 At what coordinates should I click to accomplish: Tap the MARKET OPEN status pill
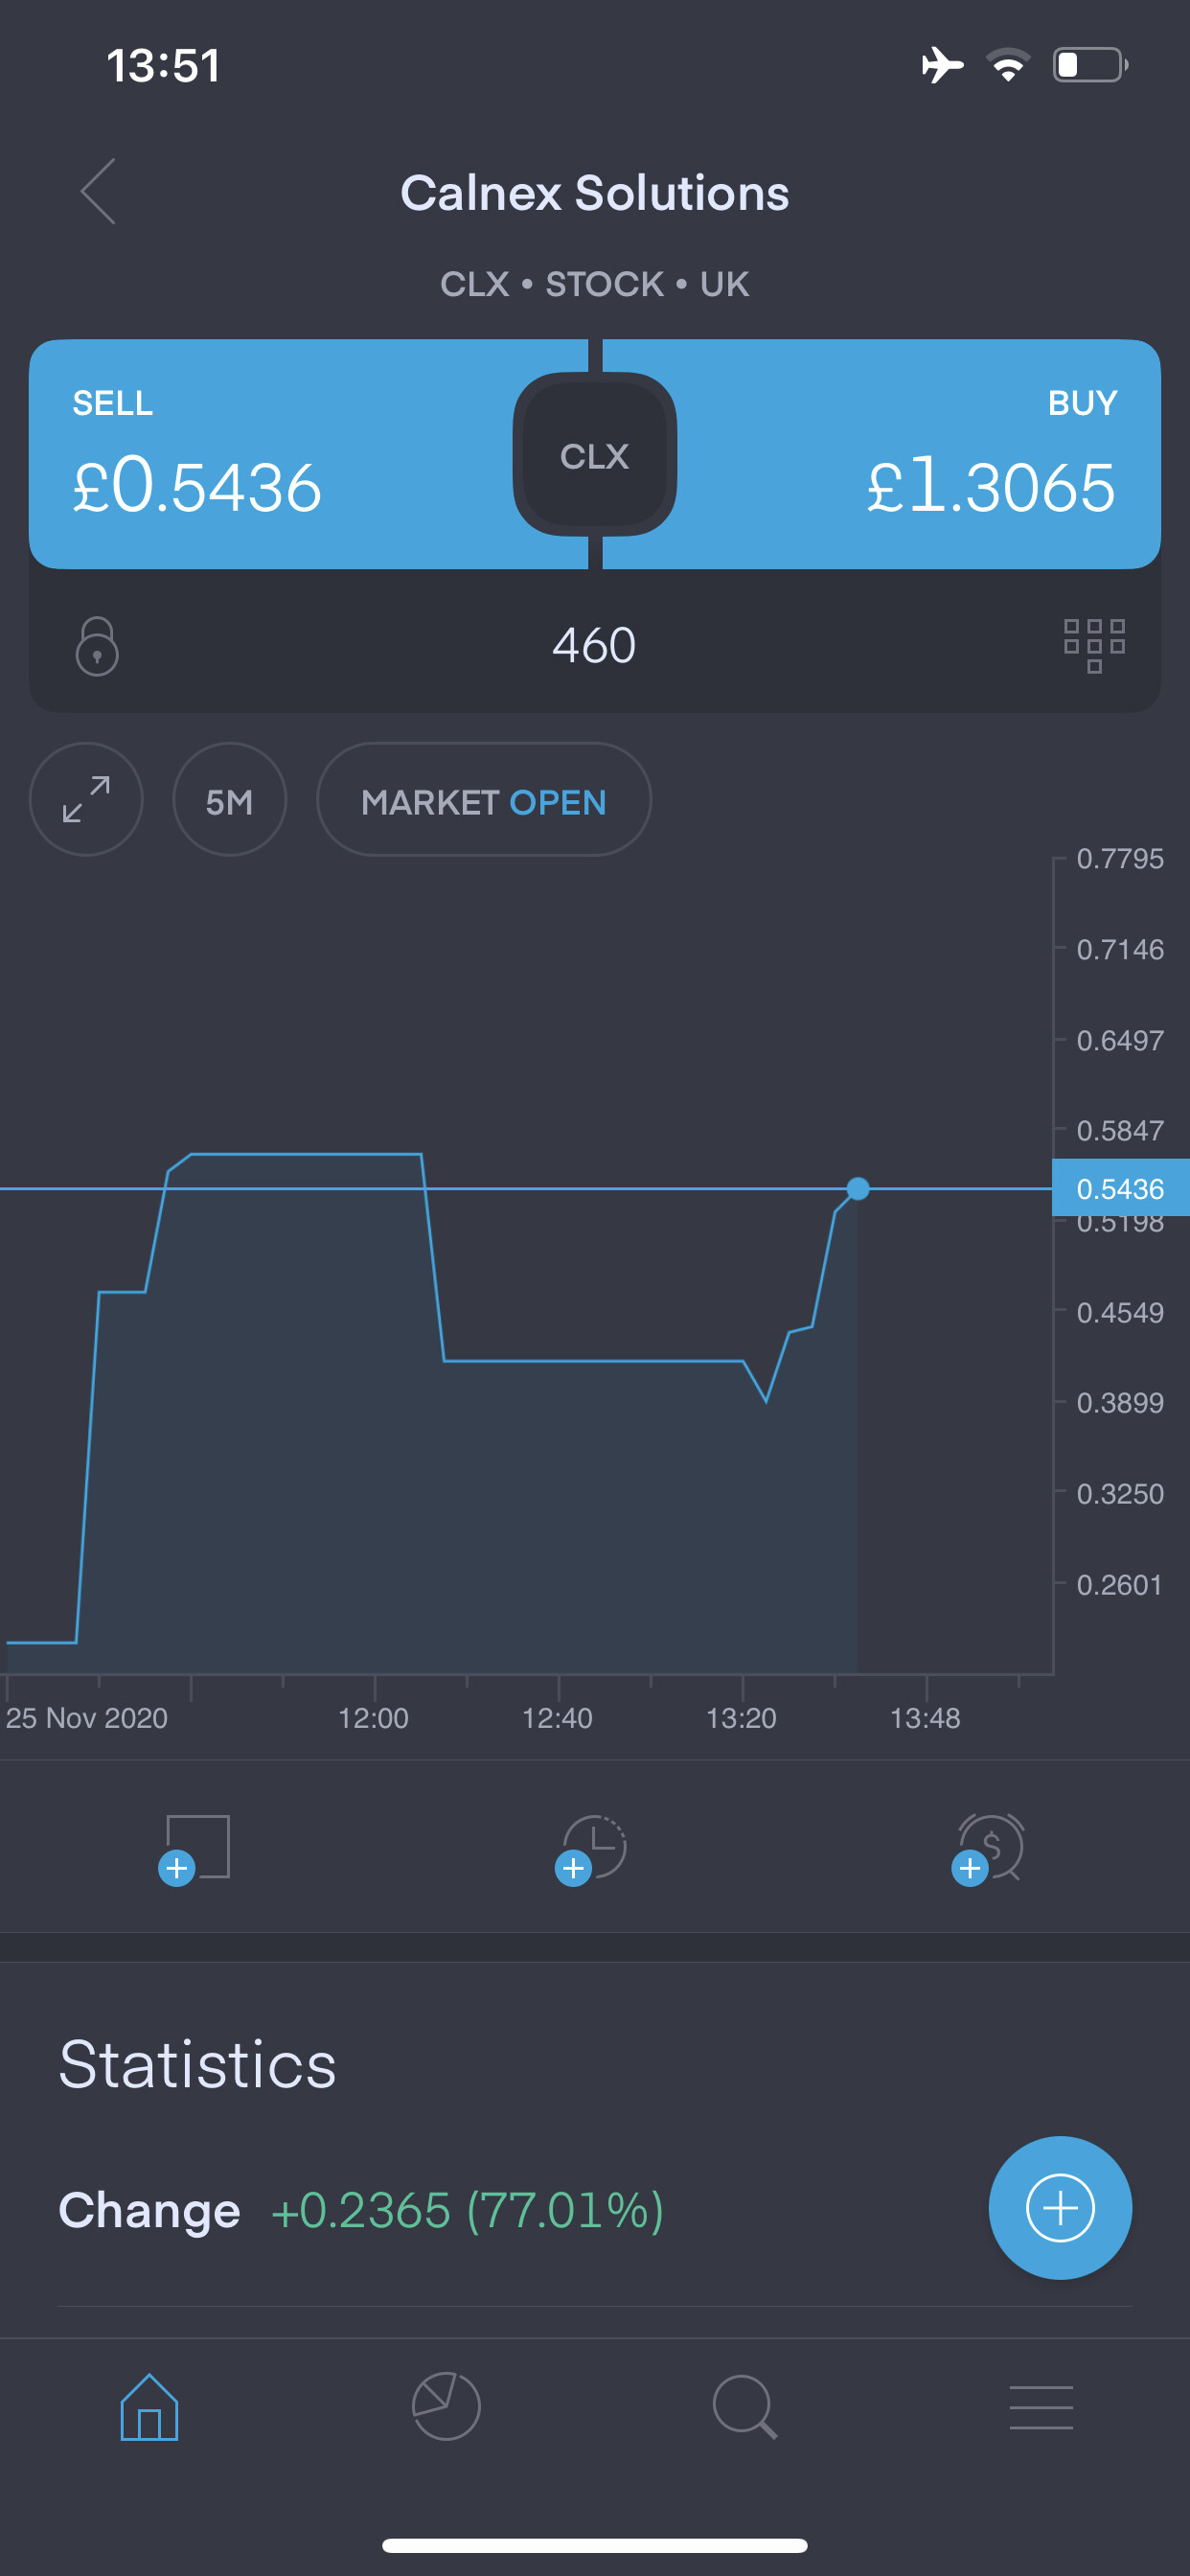click(x=484, y=800)
